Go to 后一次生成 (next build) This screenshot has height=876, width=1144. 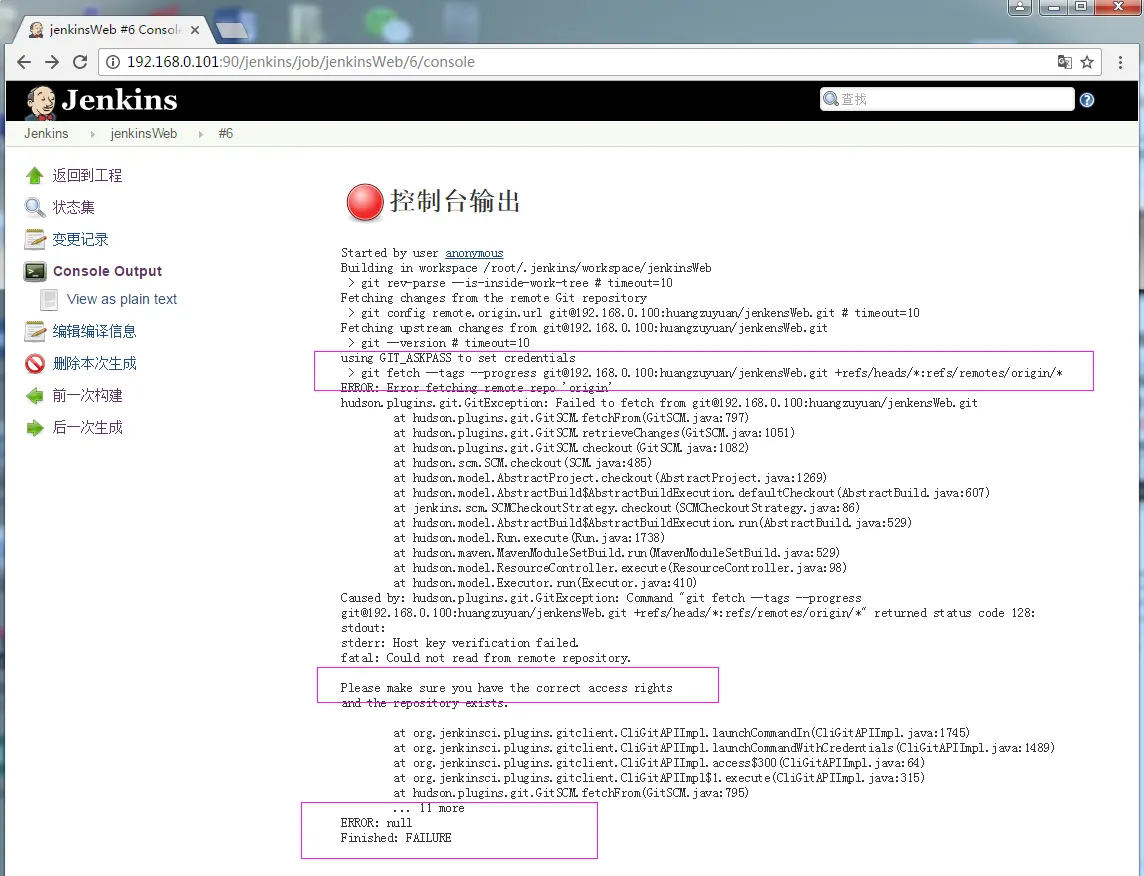coord(87,427)
